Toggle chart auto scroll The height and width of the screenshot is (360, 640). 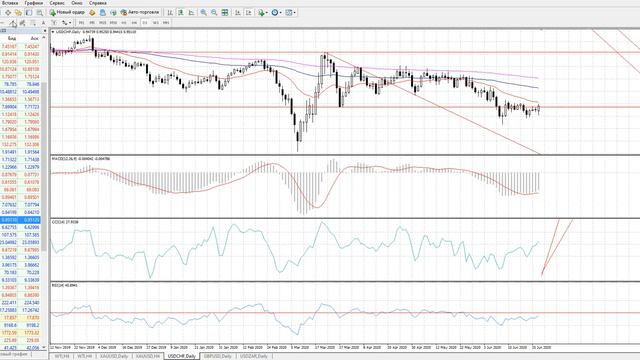(238, 13)
